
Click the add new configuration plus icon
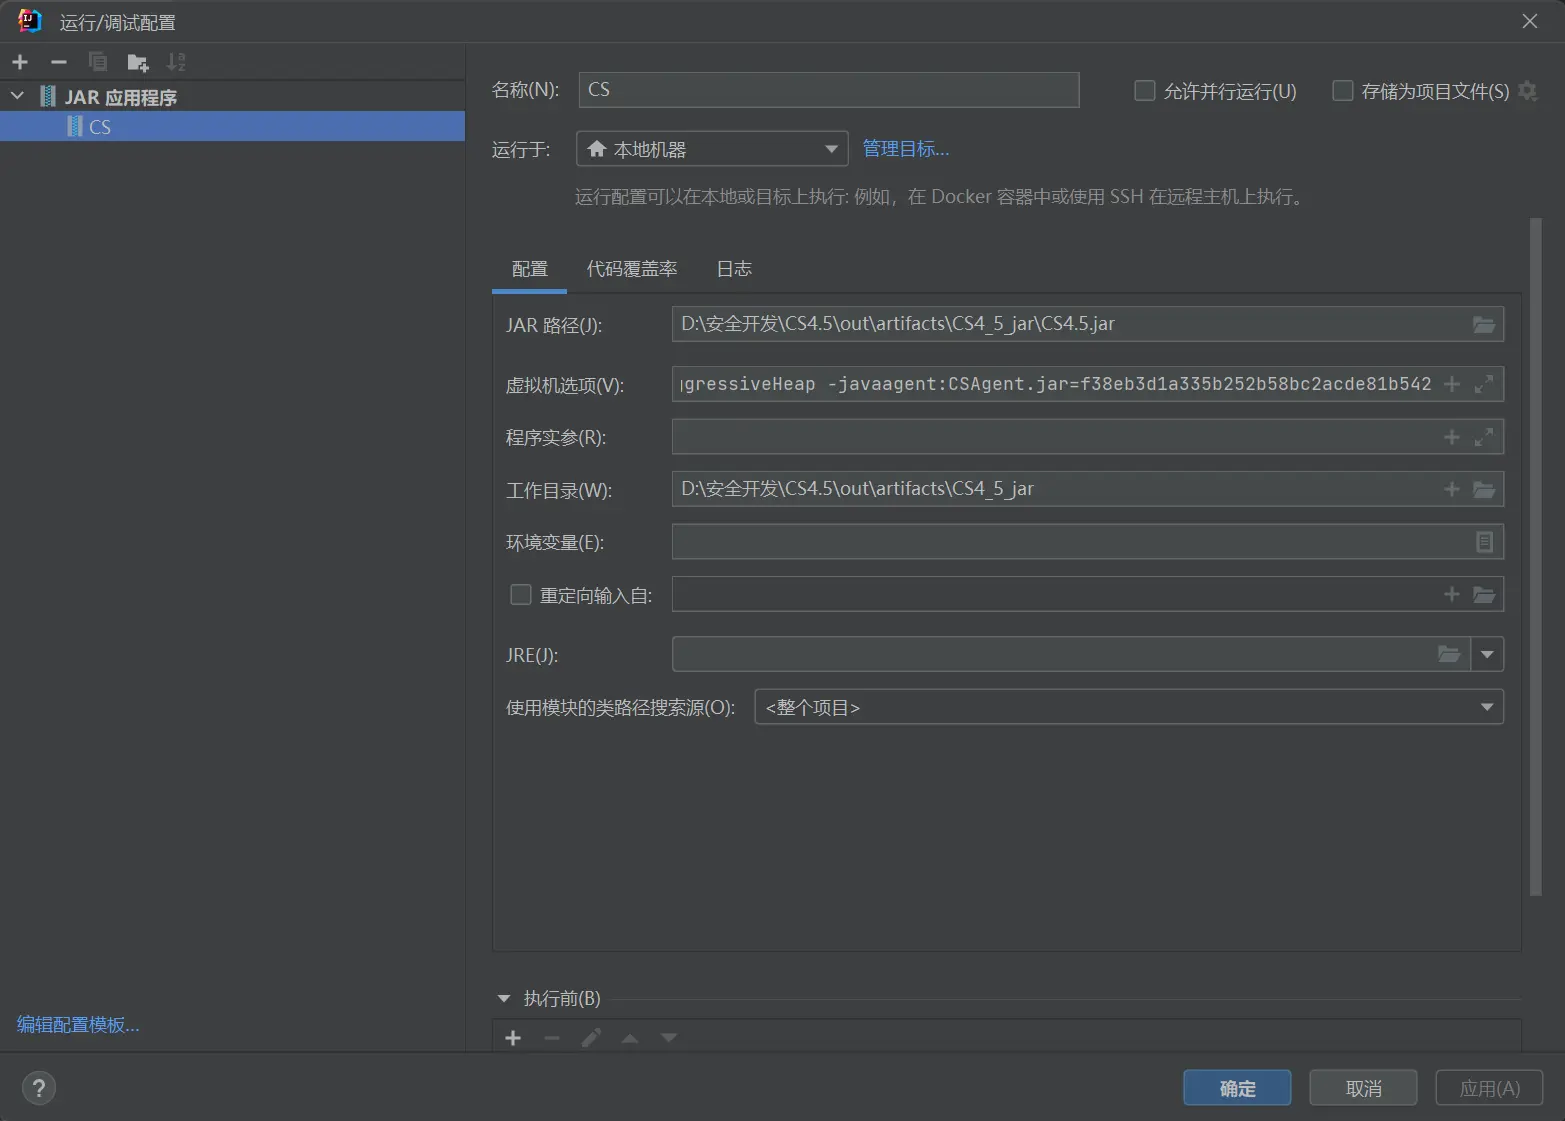(x=20, y=62)
